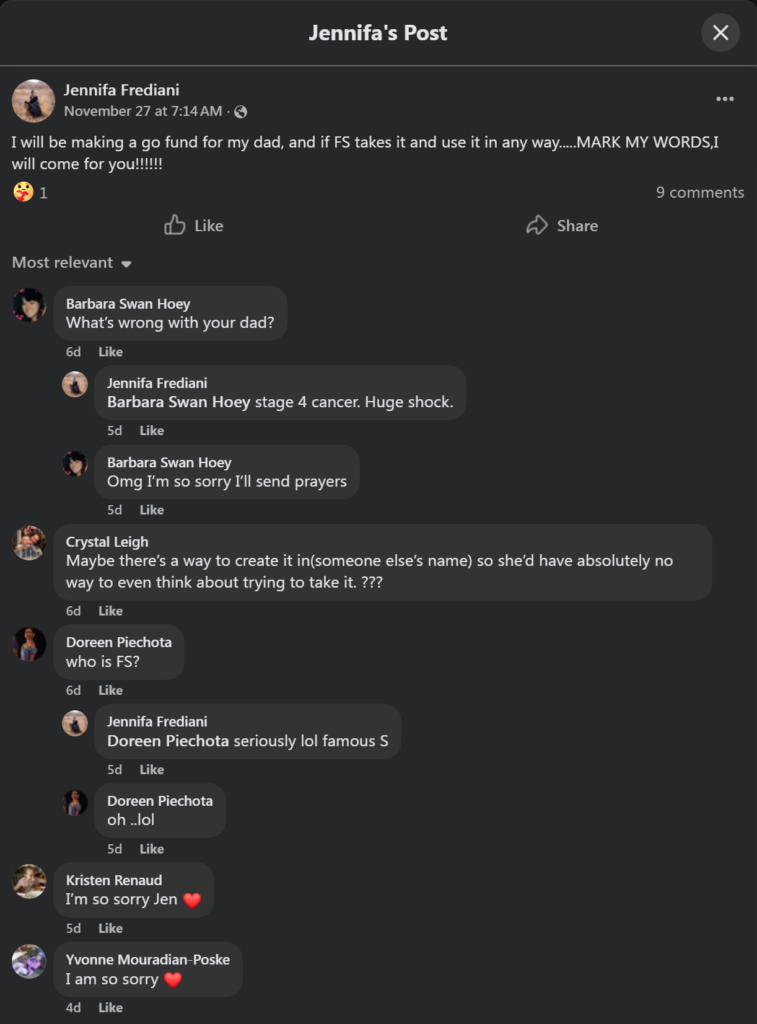Screen dimensions: 757x1024
Task: Click the thumbs-up Like icon on post
Action: click(x=175, y=225)
